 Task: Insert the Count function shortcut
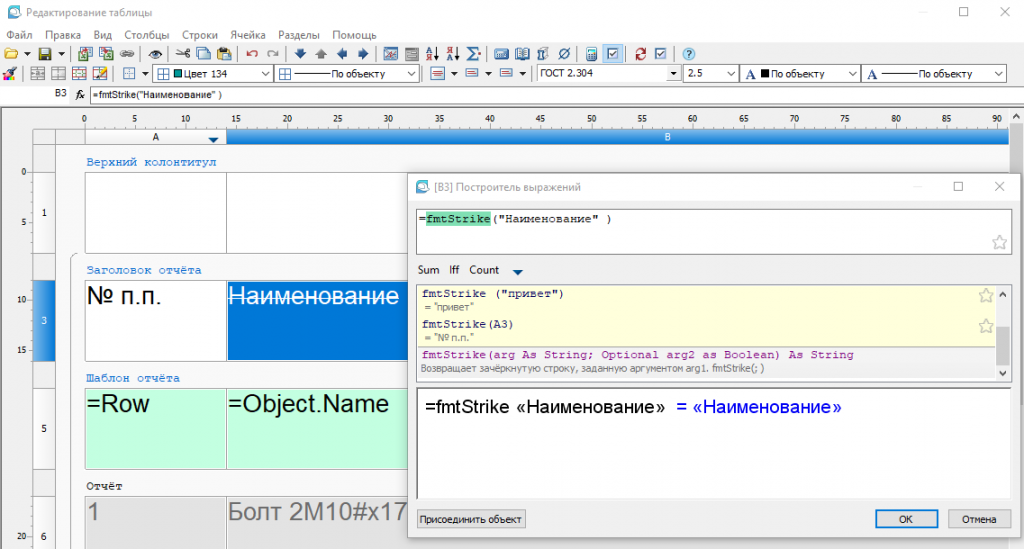click(x=484, y=270)
